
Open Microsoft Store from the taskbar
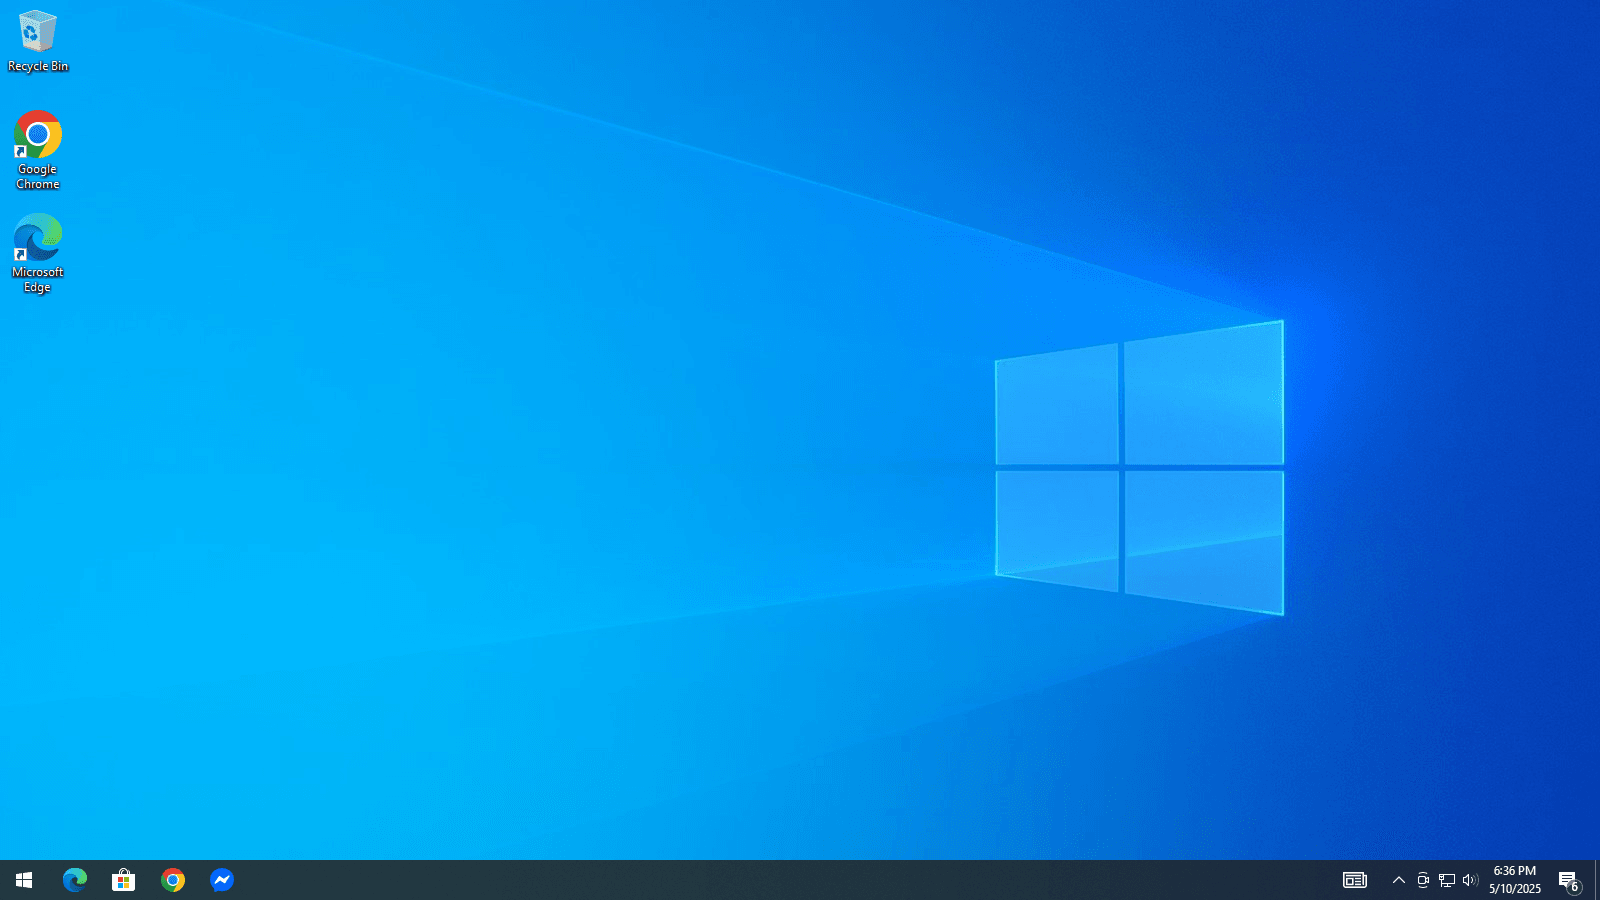click(x=123, y=880)
